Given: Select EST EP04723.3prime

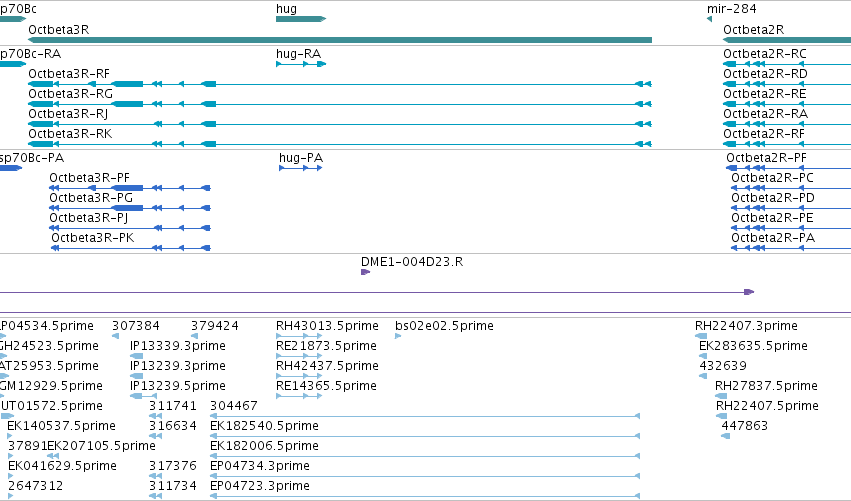Looking at the screenshot, I should coord(260,487).
